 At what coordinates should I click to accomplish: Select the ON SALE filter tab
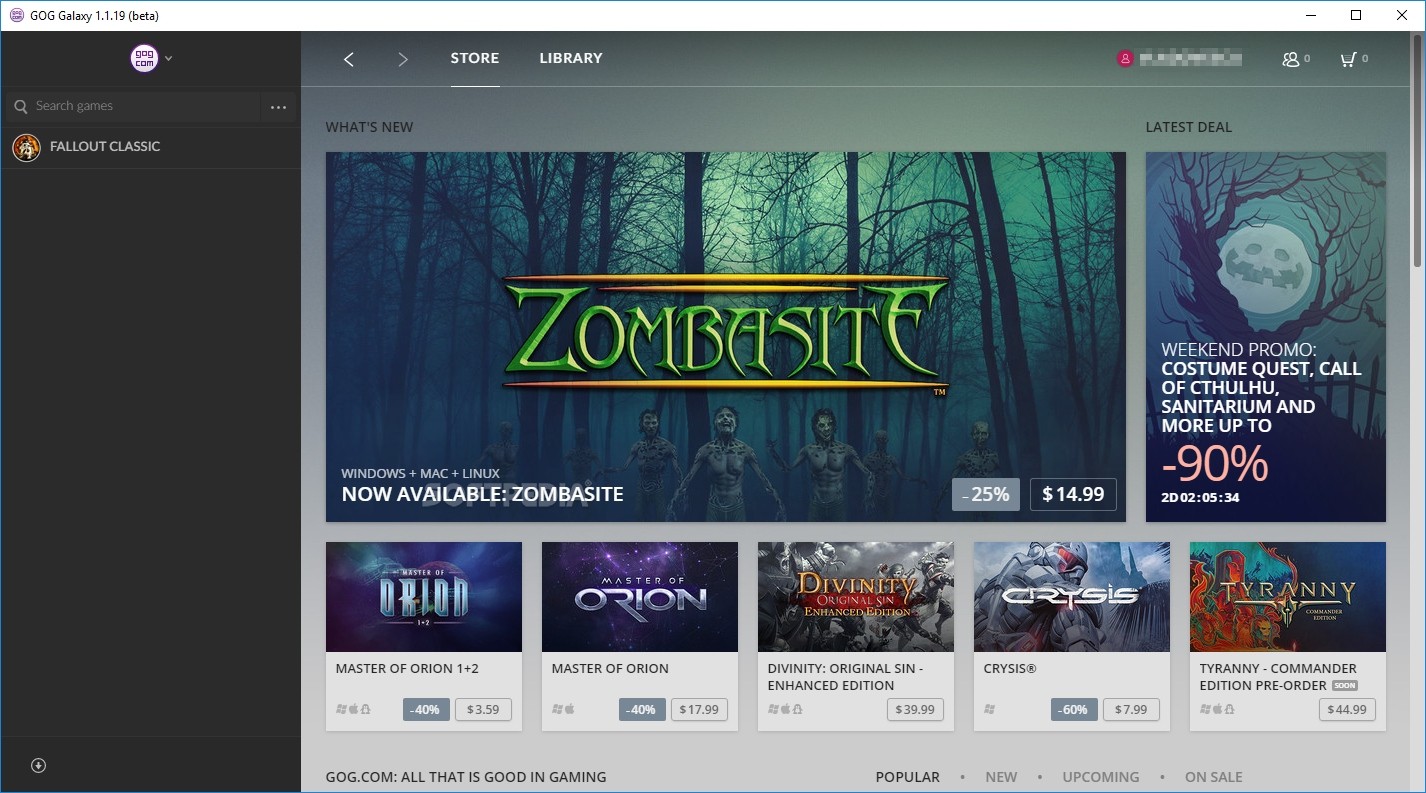click(1214, 777)
